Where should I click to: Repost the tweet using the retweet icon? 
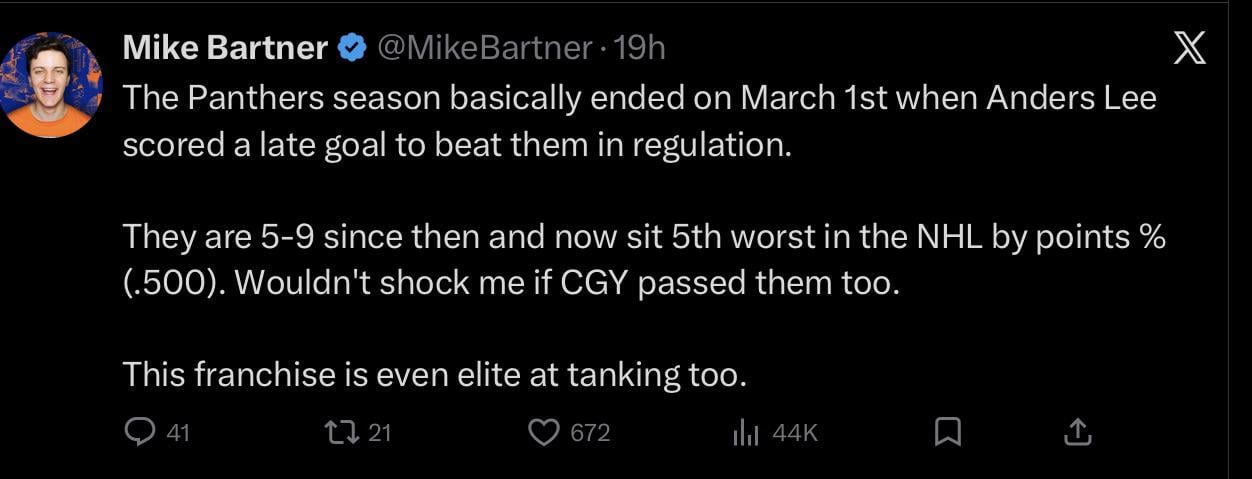[341, 432]
